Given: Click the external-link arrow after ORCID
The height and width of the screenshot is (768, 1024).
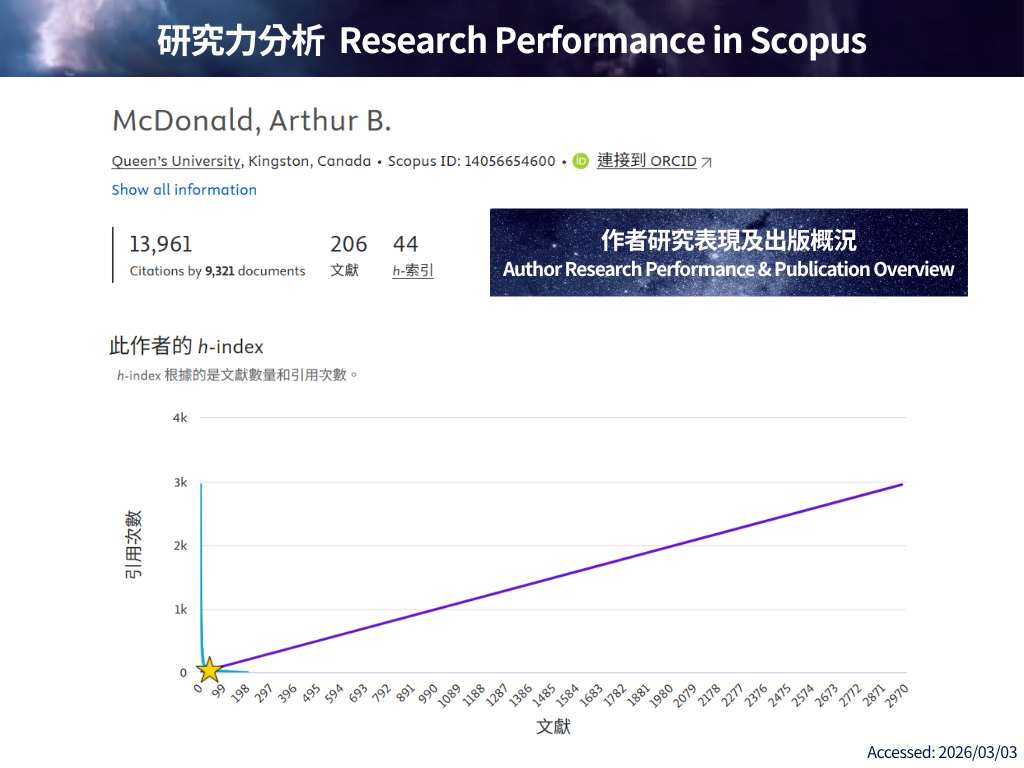Looking at the screenshot, I should [707, 162].
